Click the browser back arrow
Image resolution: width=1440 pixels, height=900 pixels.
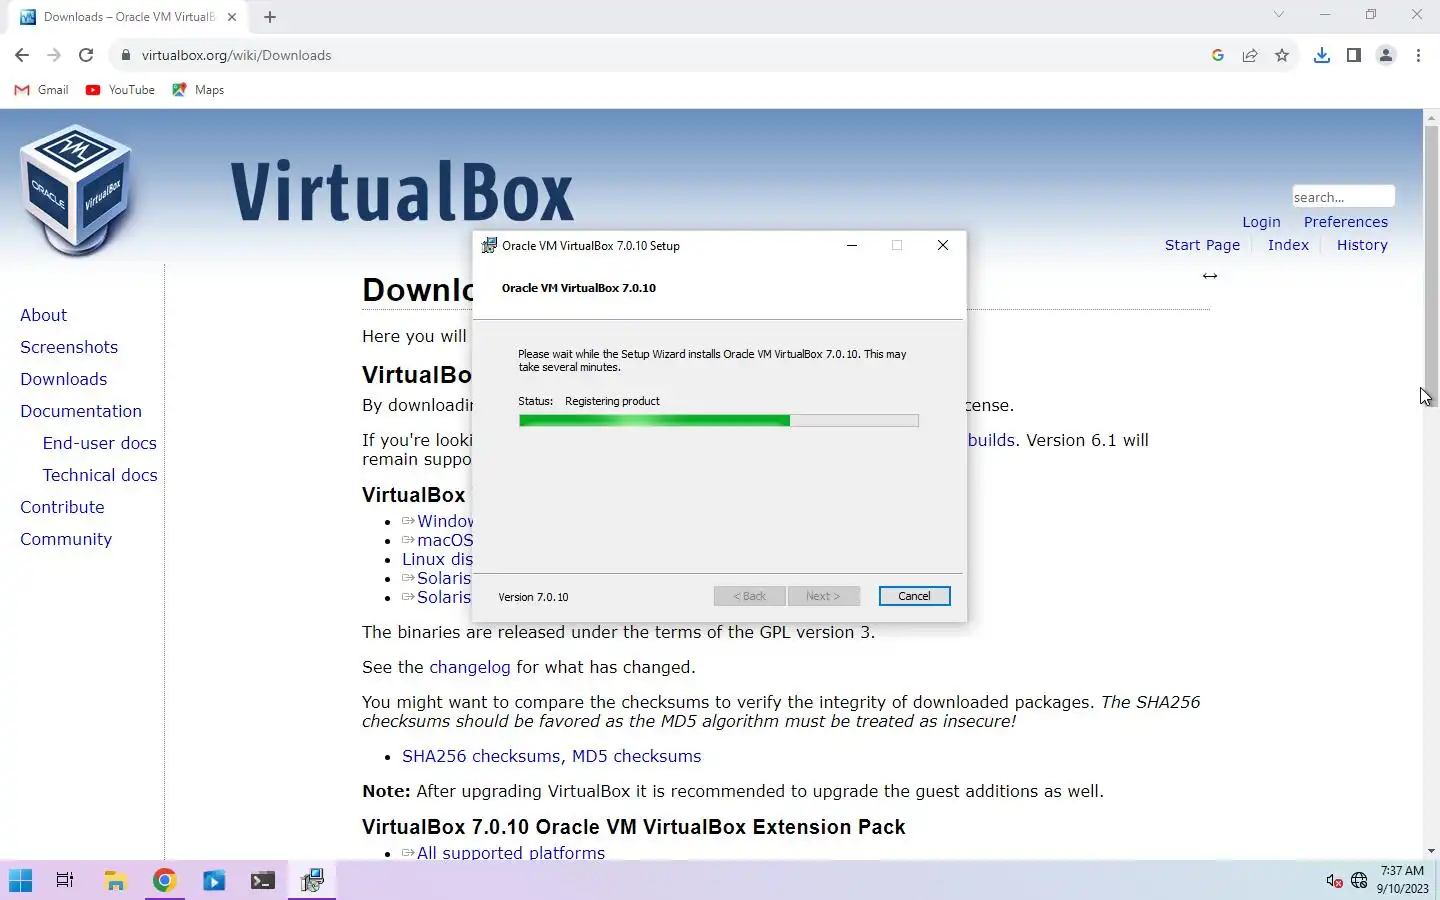(22, 55)
